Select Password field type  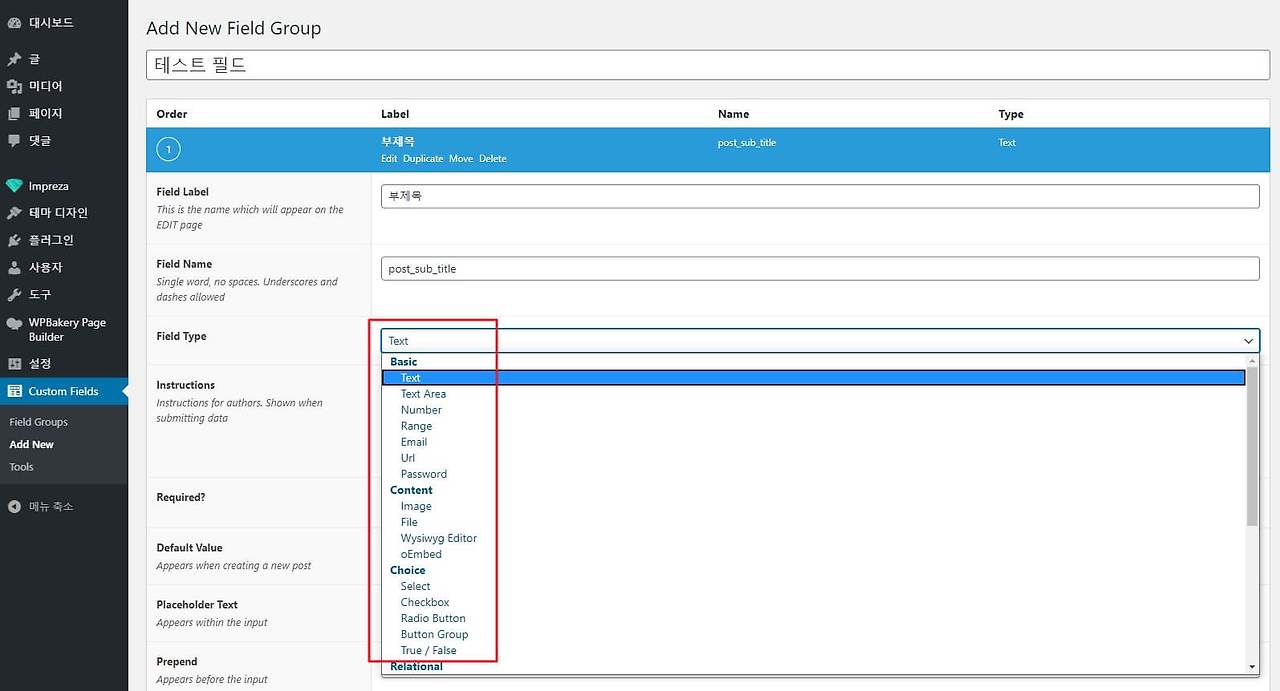tap(814, 474)
